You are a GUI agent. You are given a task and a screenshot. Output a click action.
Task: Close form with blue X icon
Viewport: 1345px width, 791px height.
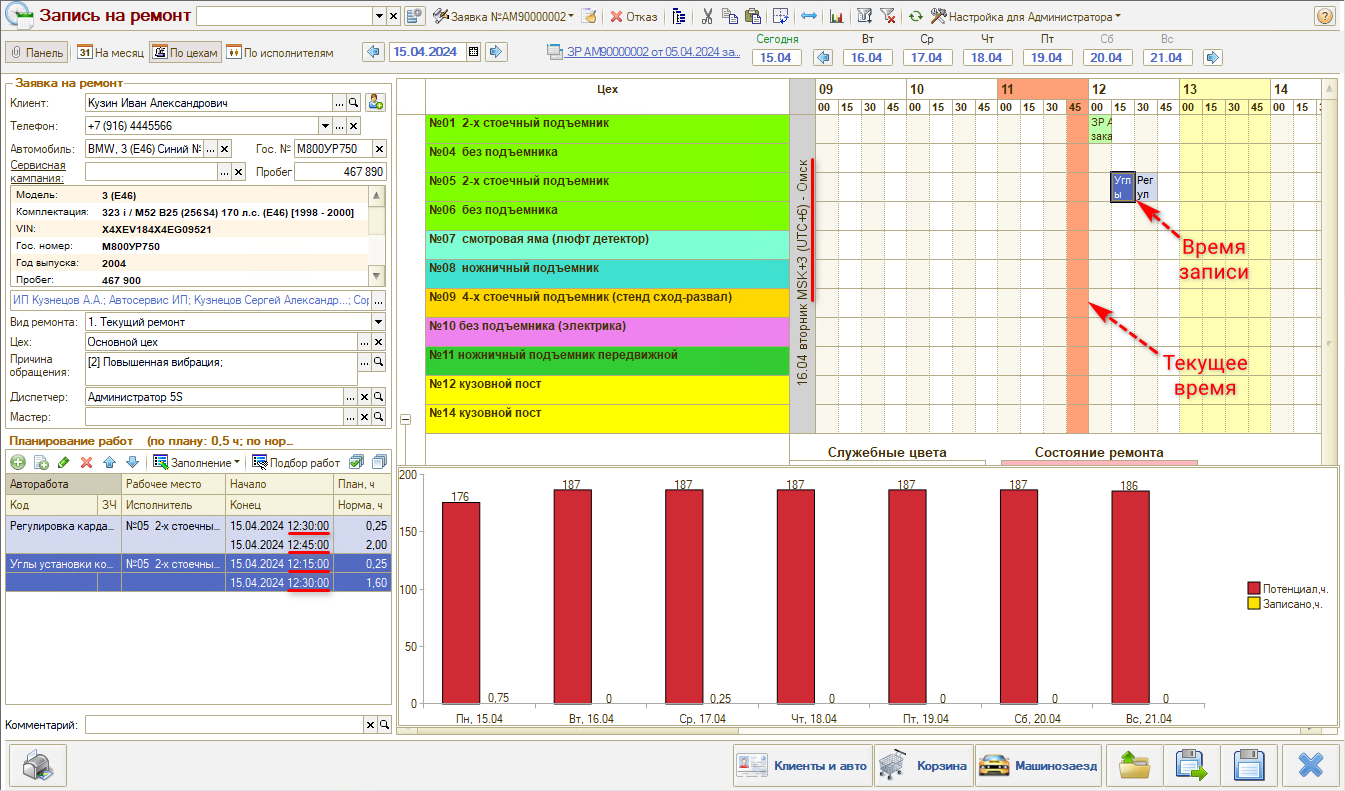(1311, 766)
